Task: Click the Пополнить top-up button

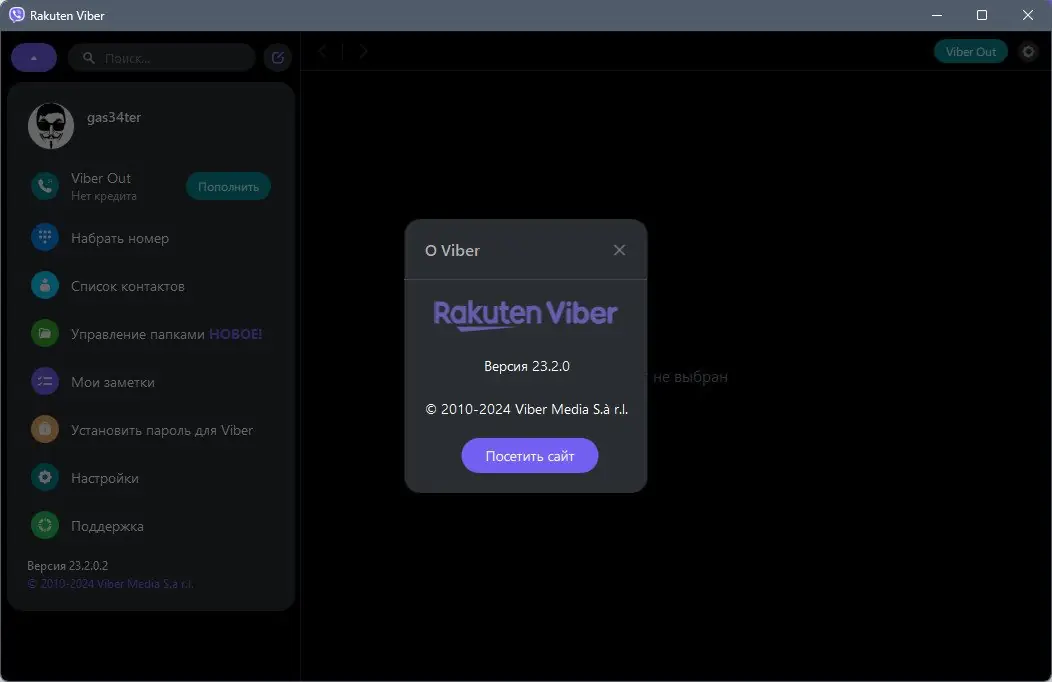Action: point(228,186)
